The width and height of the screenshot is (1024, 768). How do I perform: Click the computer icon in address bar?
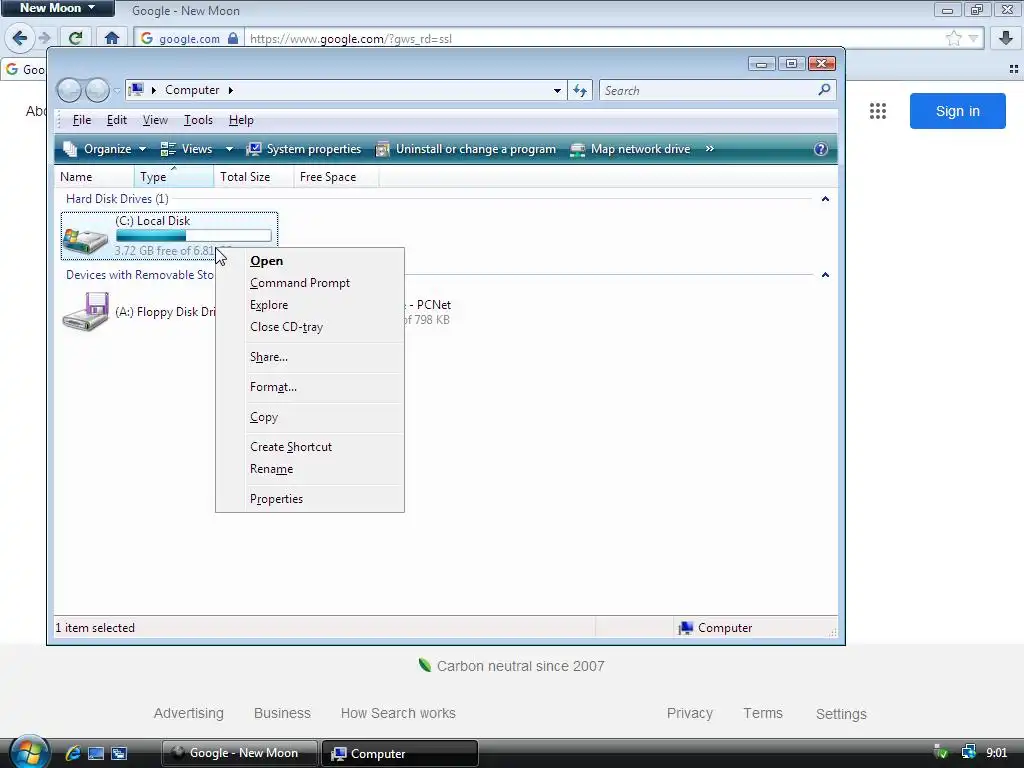[x=136, y=89]
